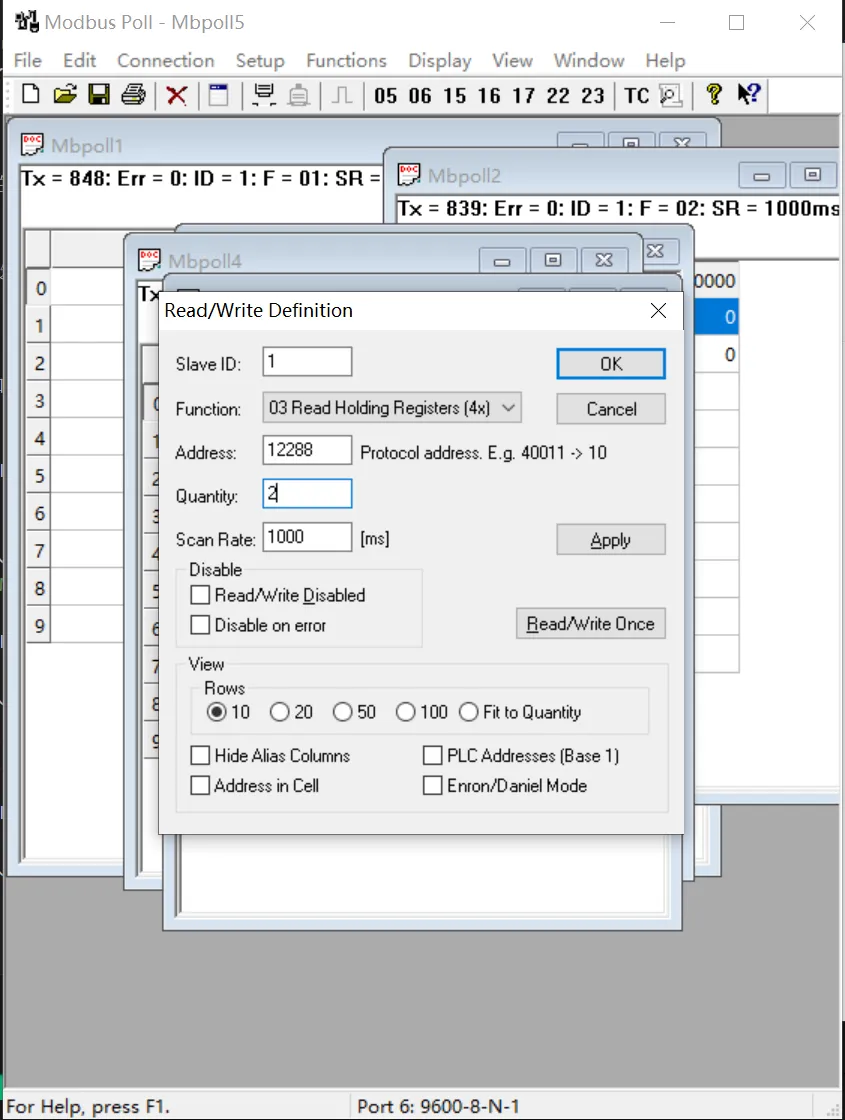This screenshot has width=845, height=1120.
Task: Click the Disconnect toolbar icon
Action: pos(299,95)
